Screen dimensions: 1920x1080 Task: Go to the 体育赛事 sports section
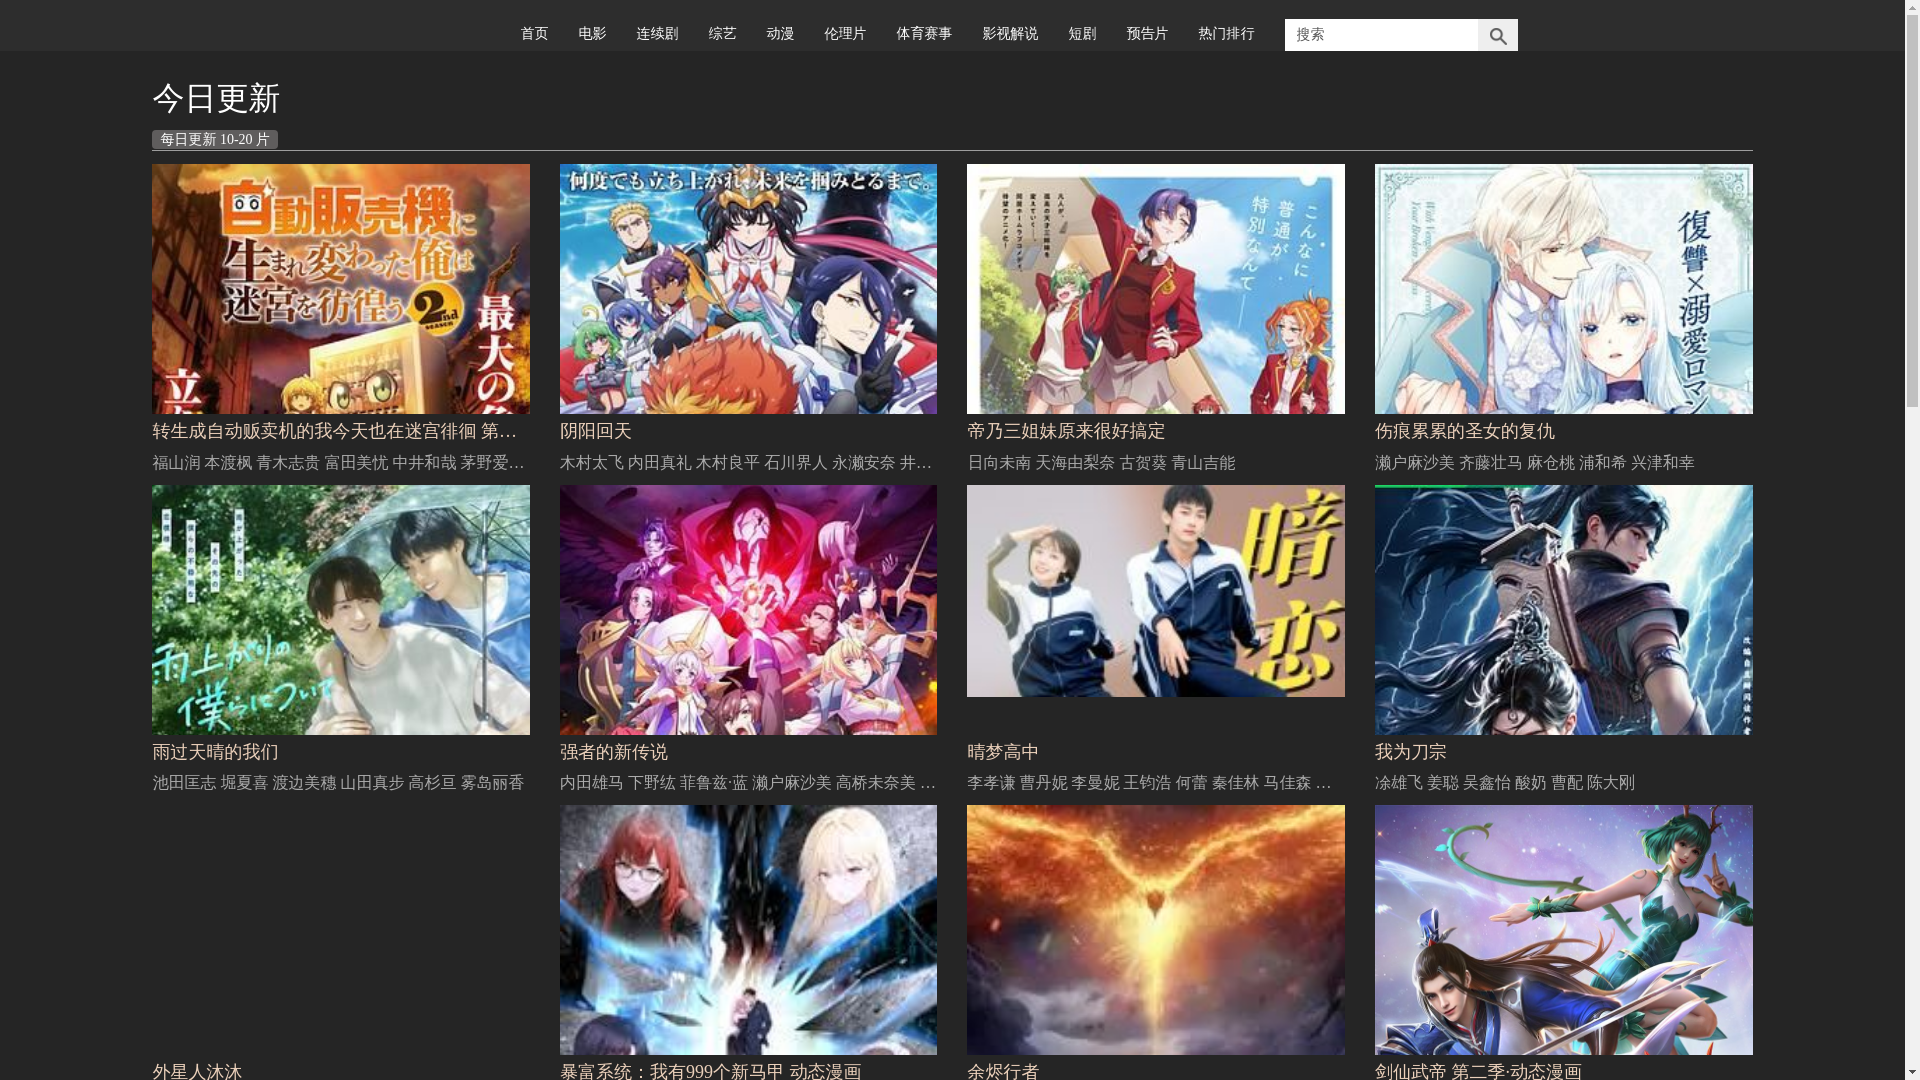coord(924,34)
